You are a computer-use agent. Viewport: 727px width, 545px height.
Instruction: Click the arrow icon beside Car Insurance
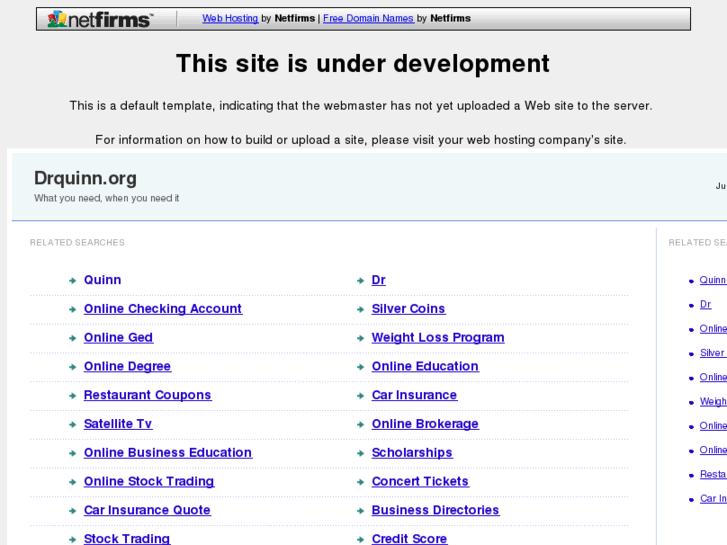click(x=360, y=396)
